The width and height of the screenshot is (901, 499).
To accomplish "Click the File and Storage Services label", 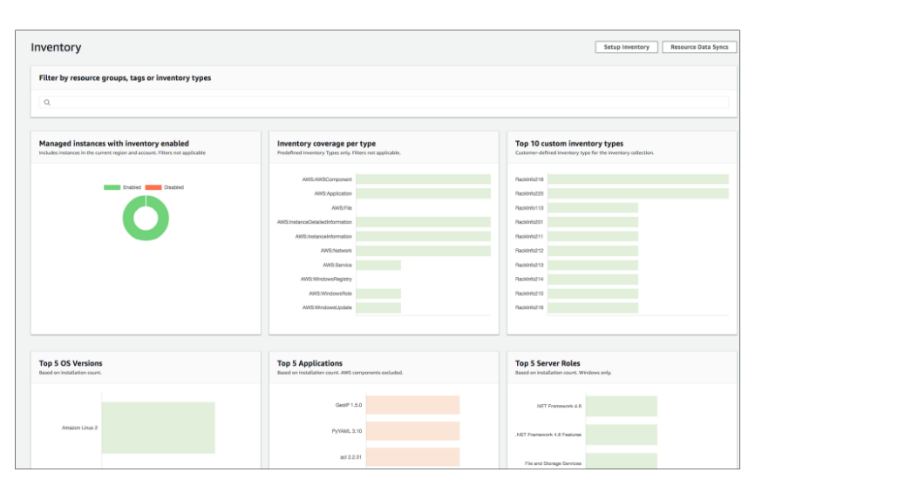I will 553,463.
